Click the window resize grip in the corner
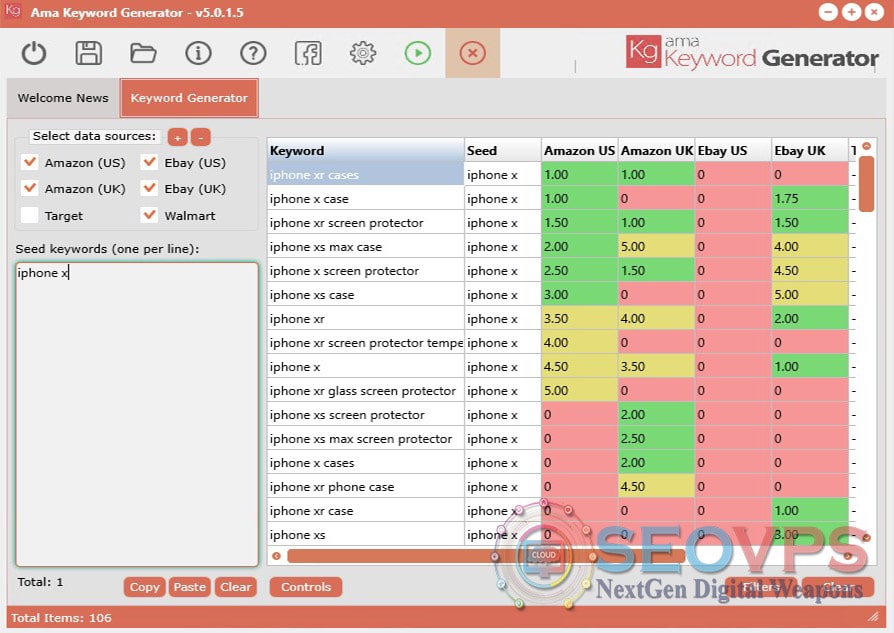 tap(873, 616)
